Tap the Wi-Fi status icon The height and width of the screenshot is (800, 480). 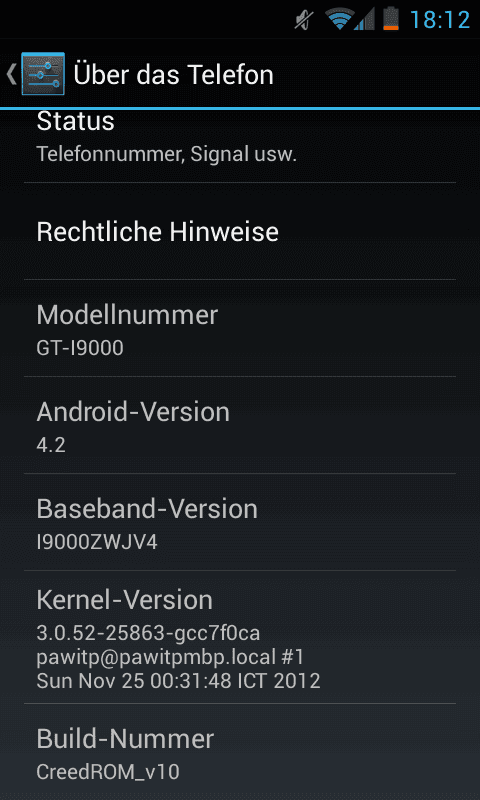click(x=339, y=19)
